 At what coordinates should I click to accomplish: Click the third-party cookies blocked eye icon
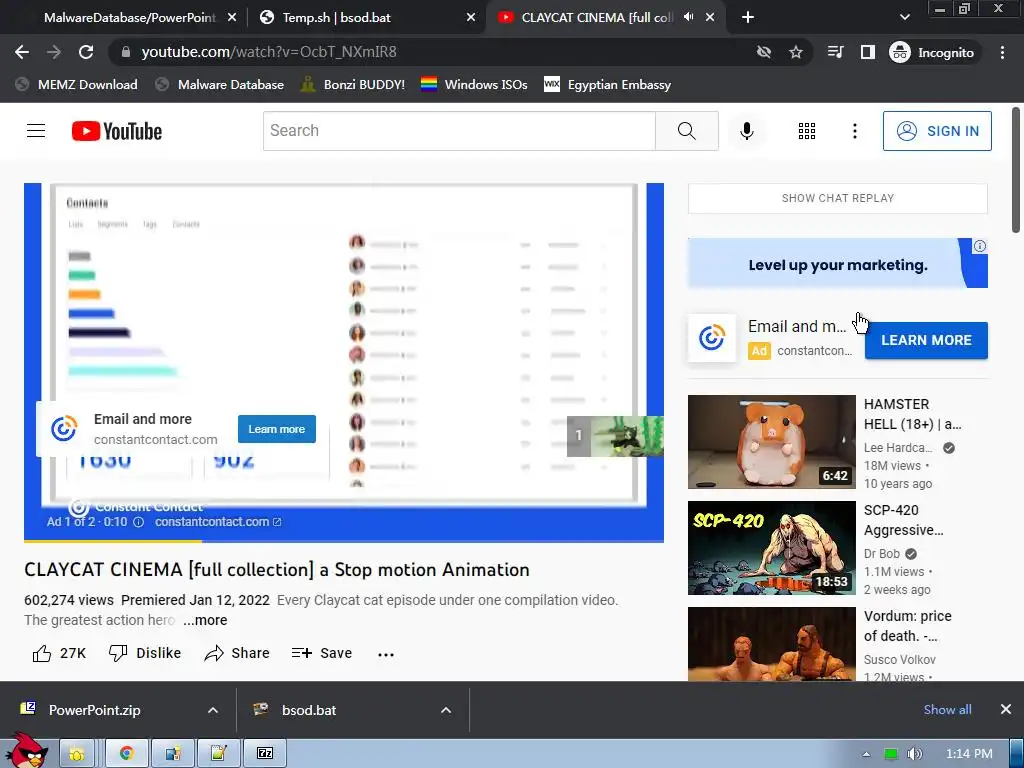tap(763, 52)
